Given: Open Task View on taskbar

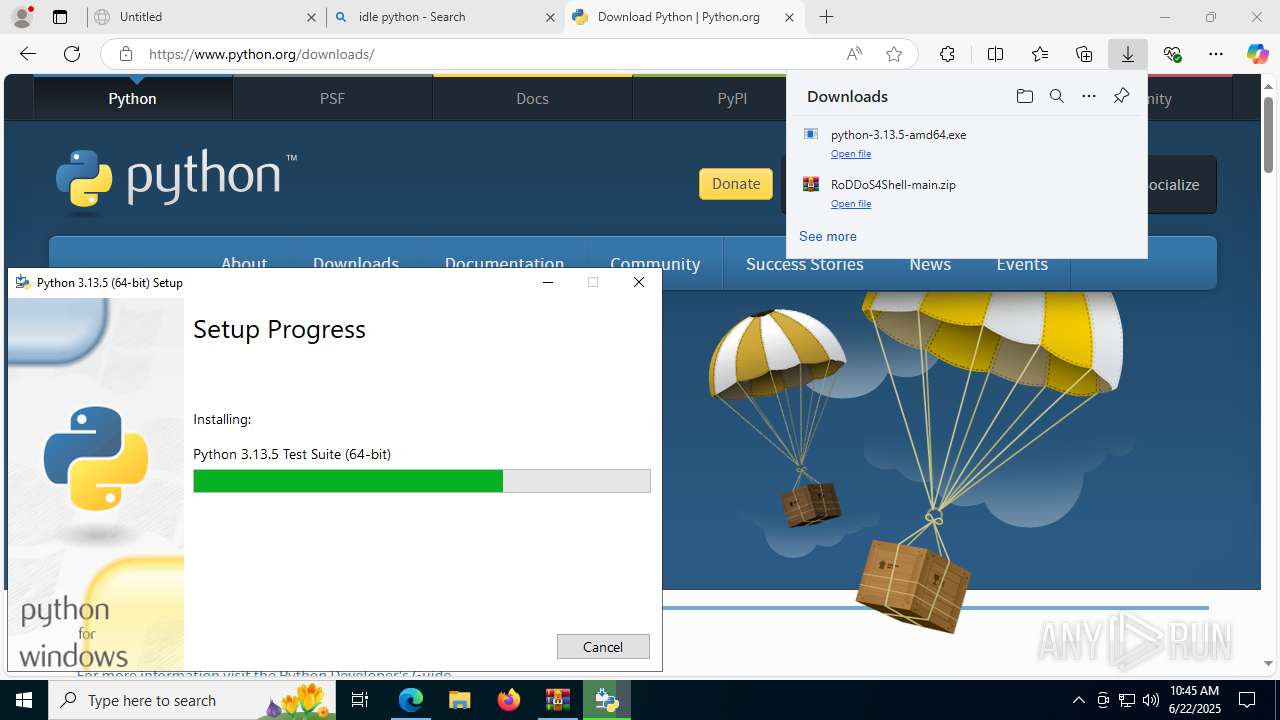Looking at the screenshot, I should pos(360,700).
